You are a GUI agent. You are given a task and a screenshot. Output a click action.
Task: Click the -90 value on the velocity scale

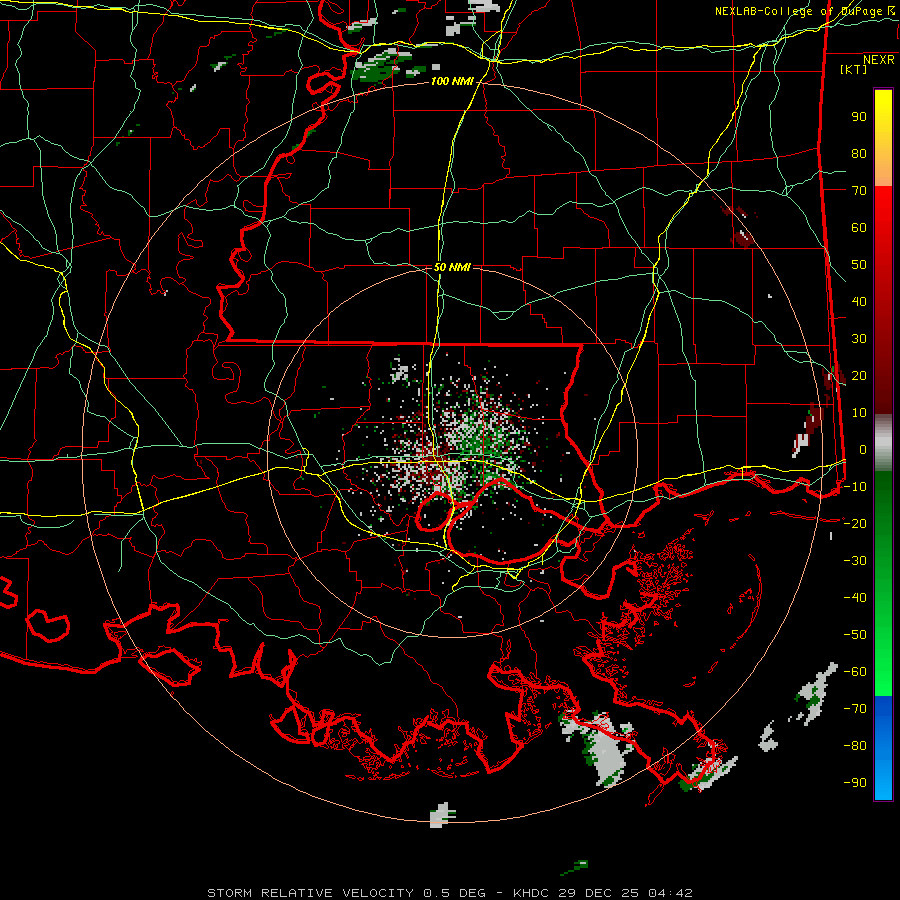[855, 783]
